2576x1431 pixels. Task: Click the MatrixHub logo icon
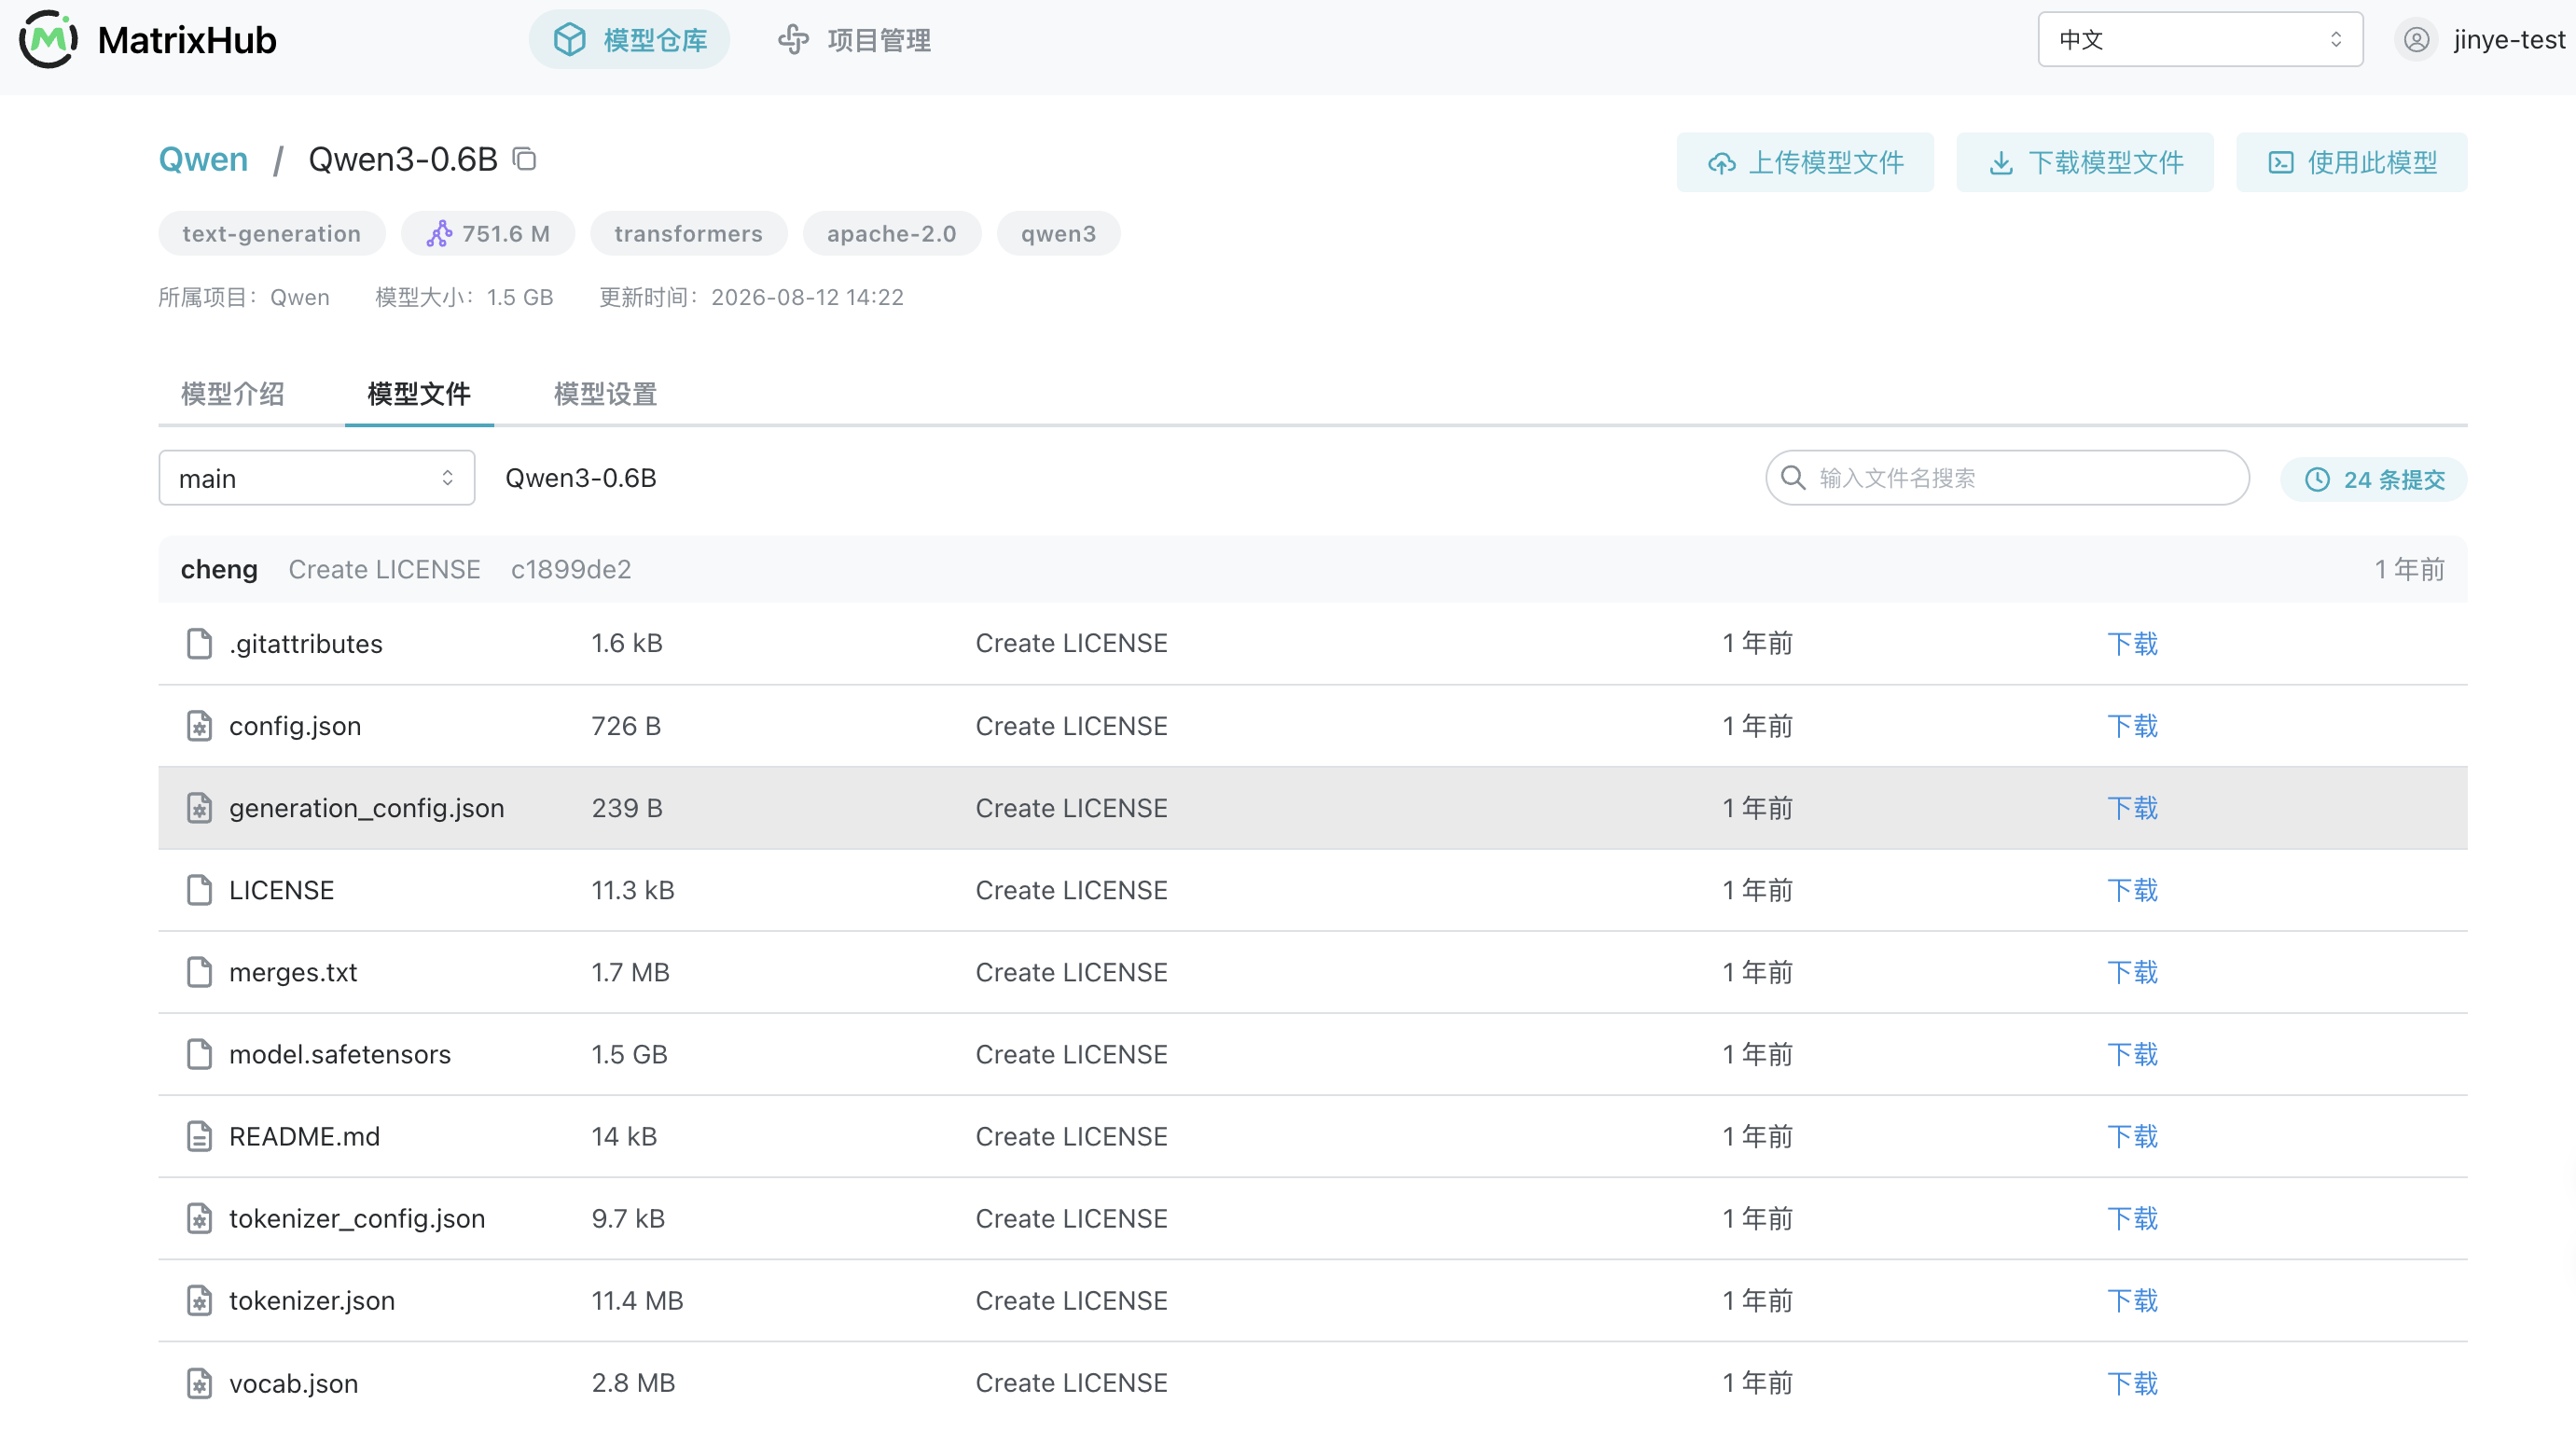[48, 40]
